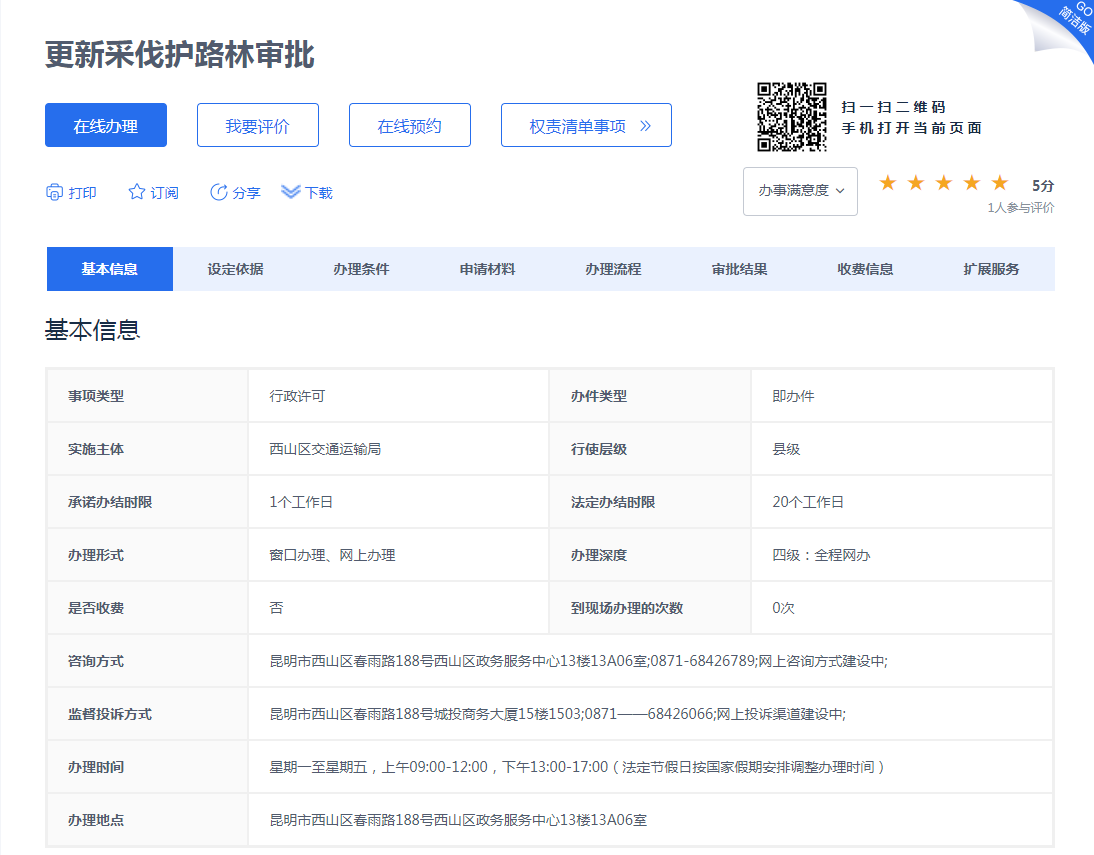Click the 实施主体 label
This screenshot has height=855, width=1094.
coord(96,449)
